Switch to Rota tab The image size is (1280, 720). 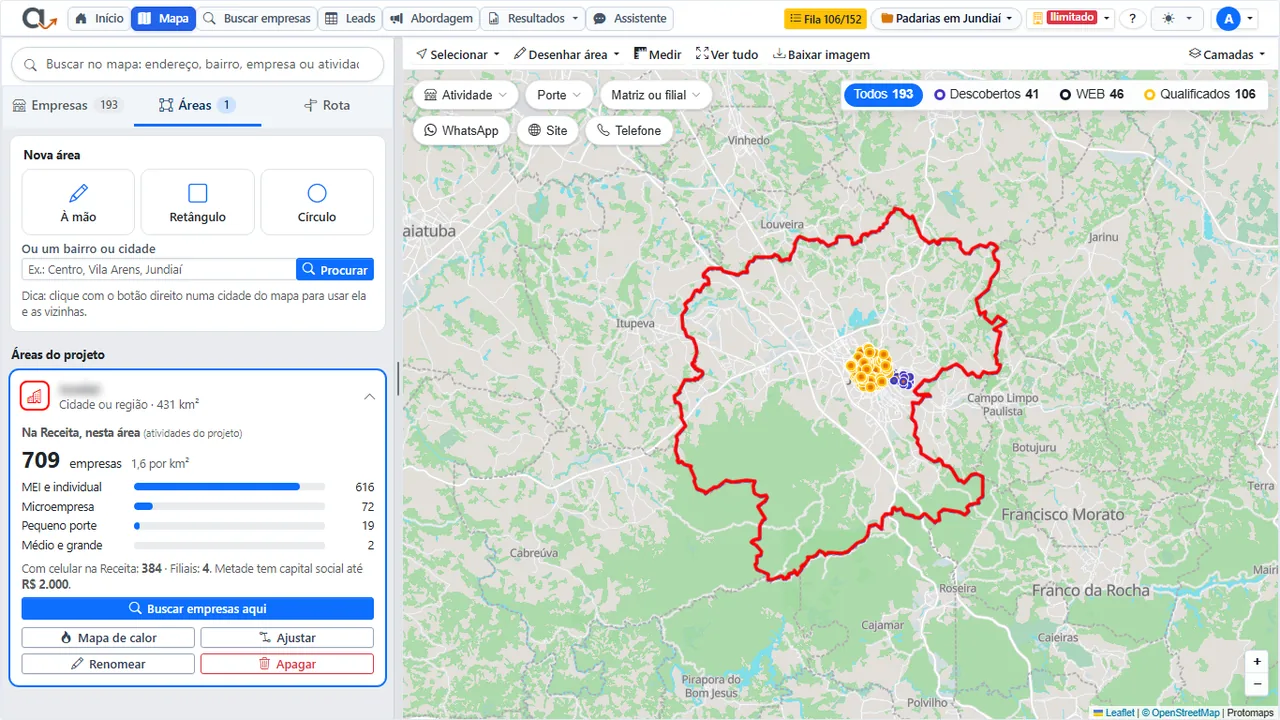pyautogui.click(x=326, y=105)
